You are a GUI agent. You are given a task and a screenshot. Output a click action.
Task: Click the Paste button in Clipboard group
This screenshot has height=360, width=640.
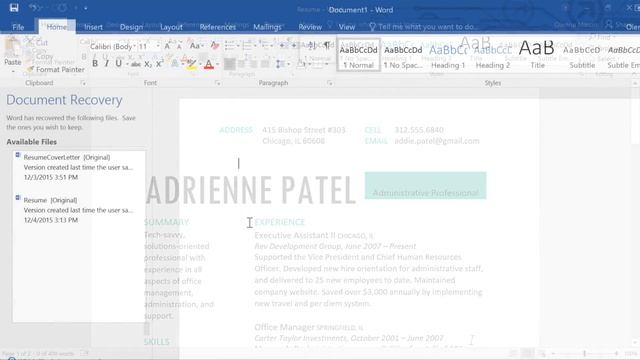coord(12,52)
